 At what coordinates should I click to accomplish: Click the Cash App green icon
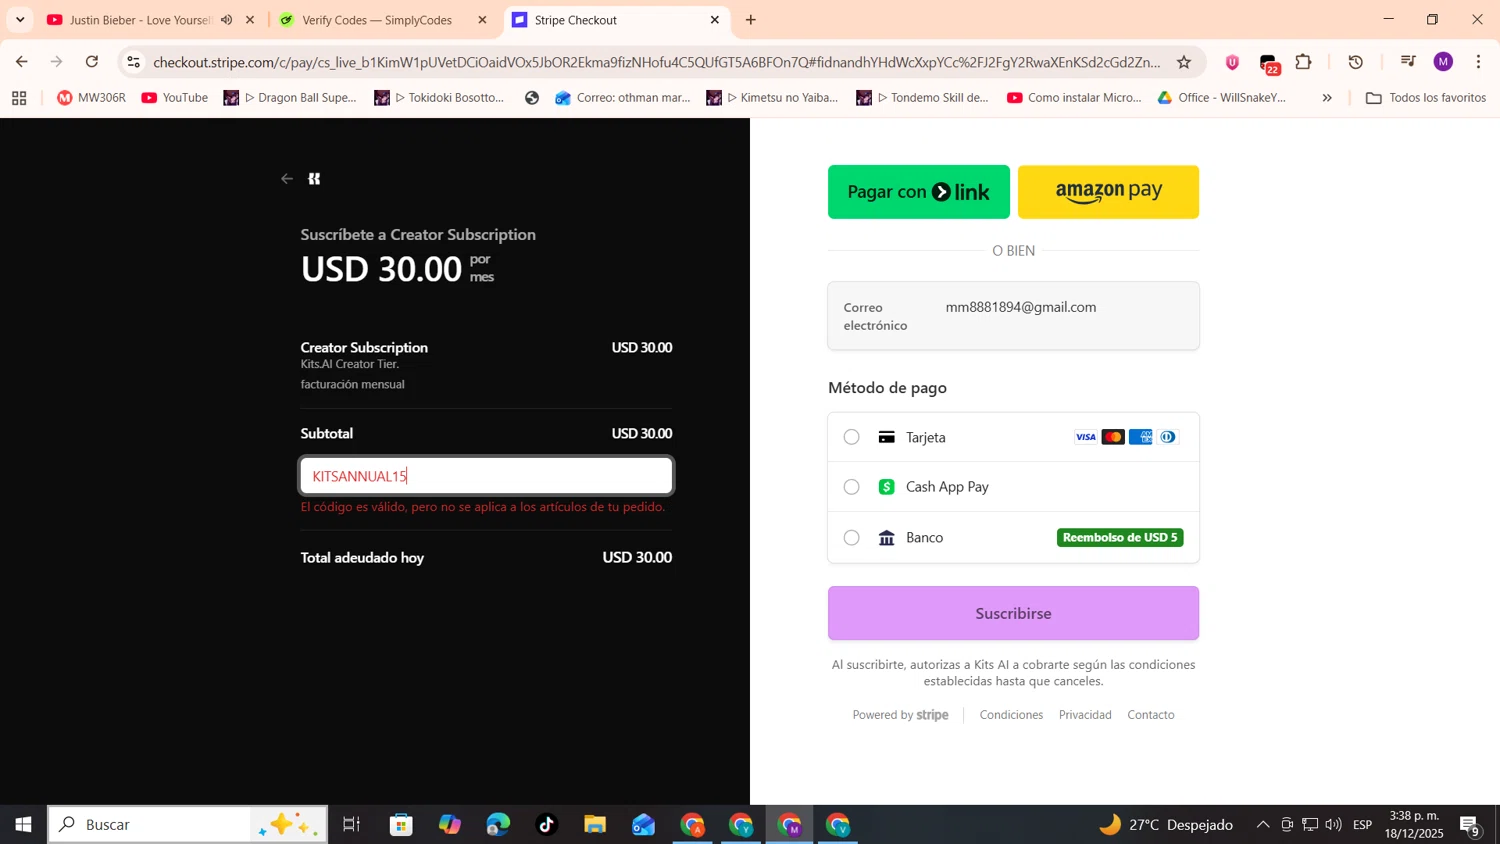pyautogui.click(x=886, y=487)
